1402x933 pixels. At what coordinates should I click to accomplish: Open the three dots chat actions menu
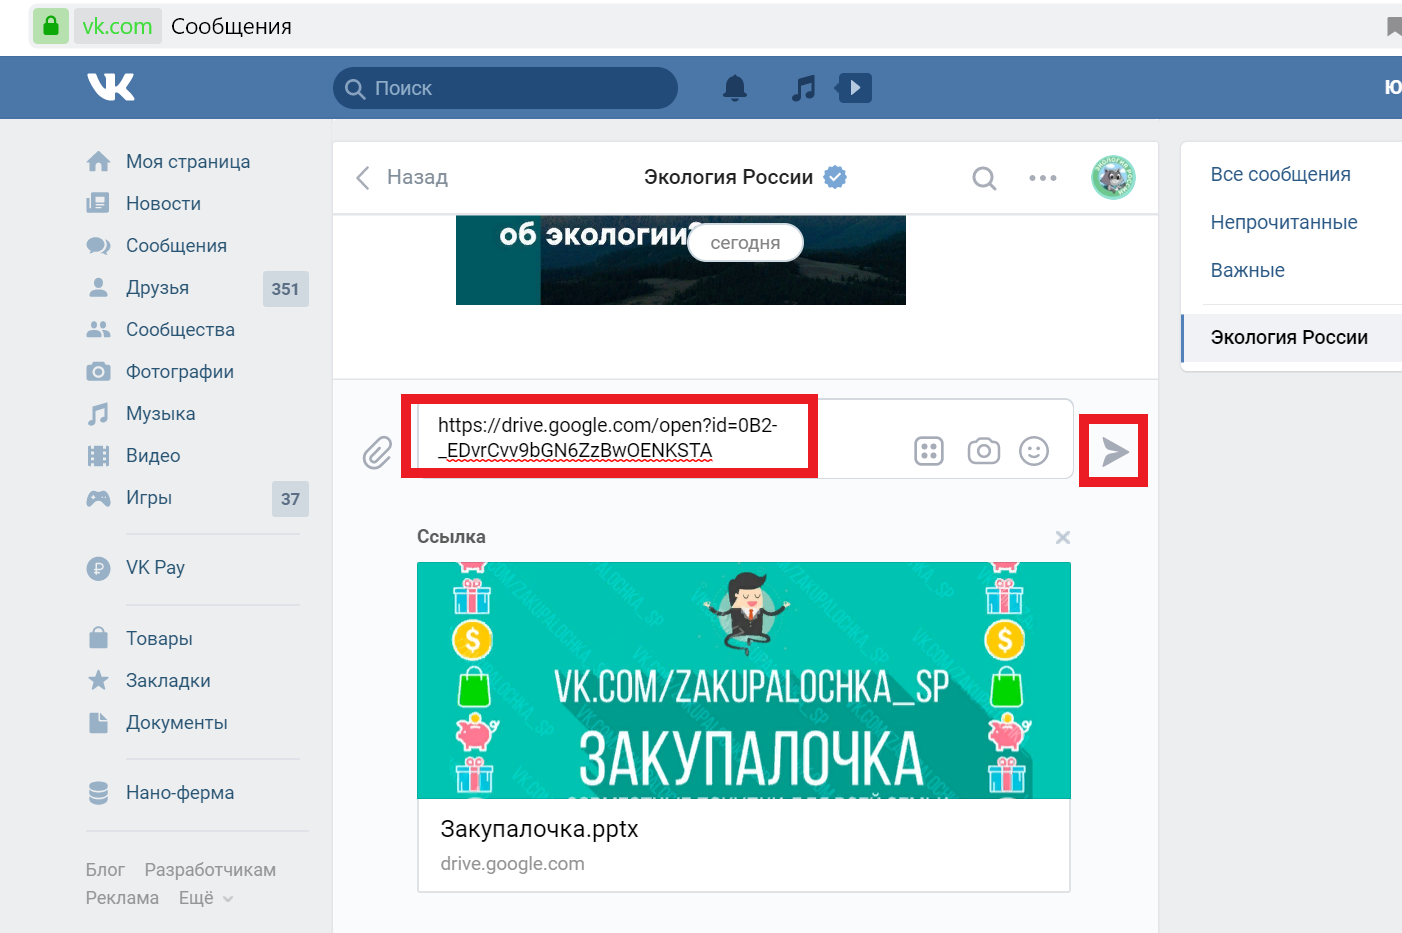tap(1043, 178)
